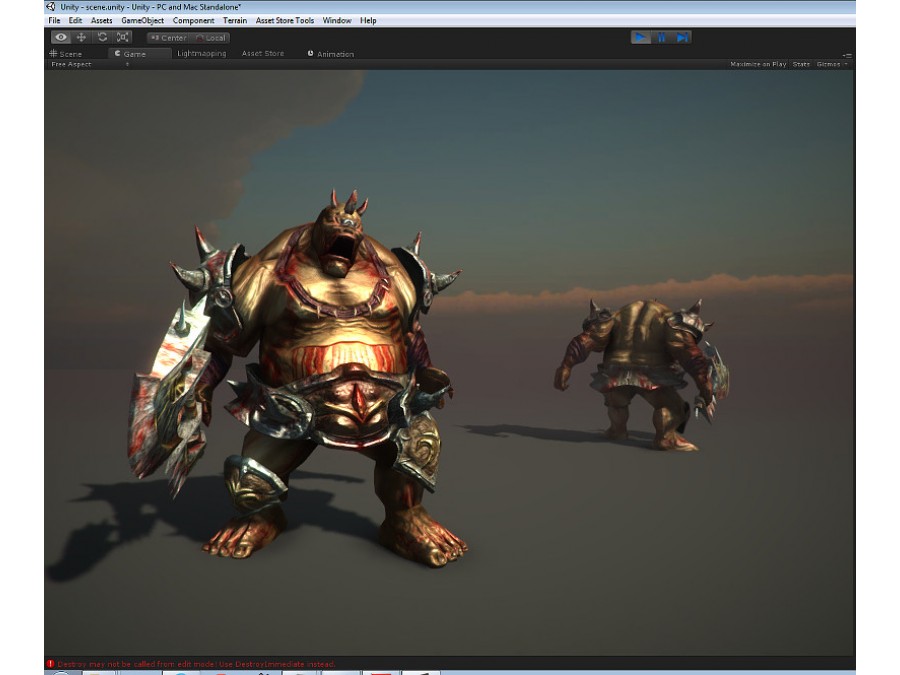The width and height of the screenshot is (900, 675).
Task: Stop play mode with the Play button
Action: 641,37
